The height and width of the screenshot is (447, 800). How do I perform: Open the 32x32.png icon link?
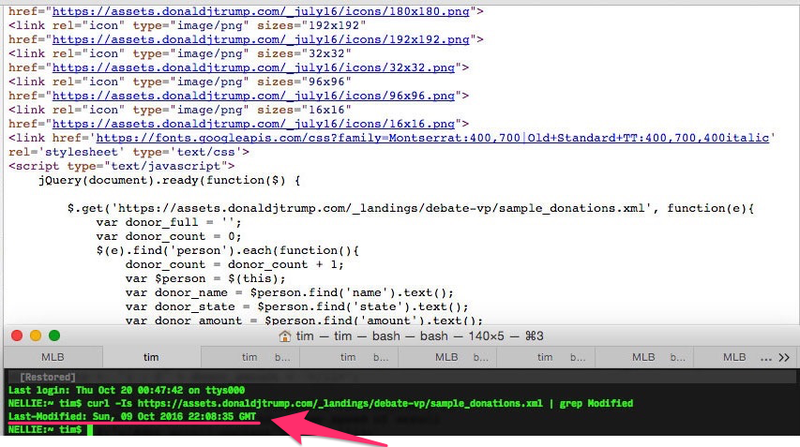[254, 67]
